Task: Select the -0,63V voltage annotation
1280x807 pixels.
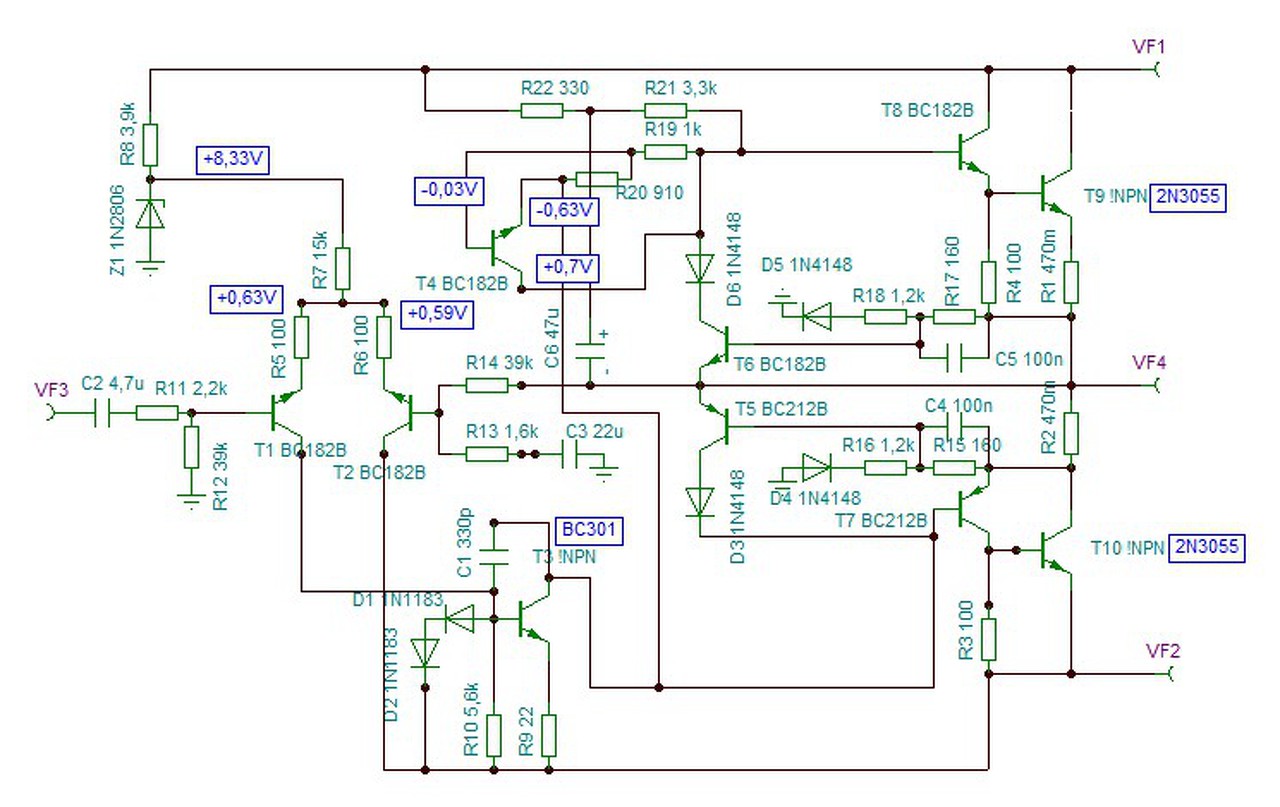Action: point(565,211)
